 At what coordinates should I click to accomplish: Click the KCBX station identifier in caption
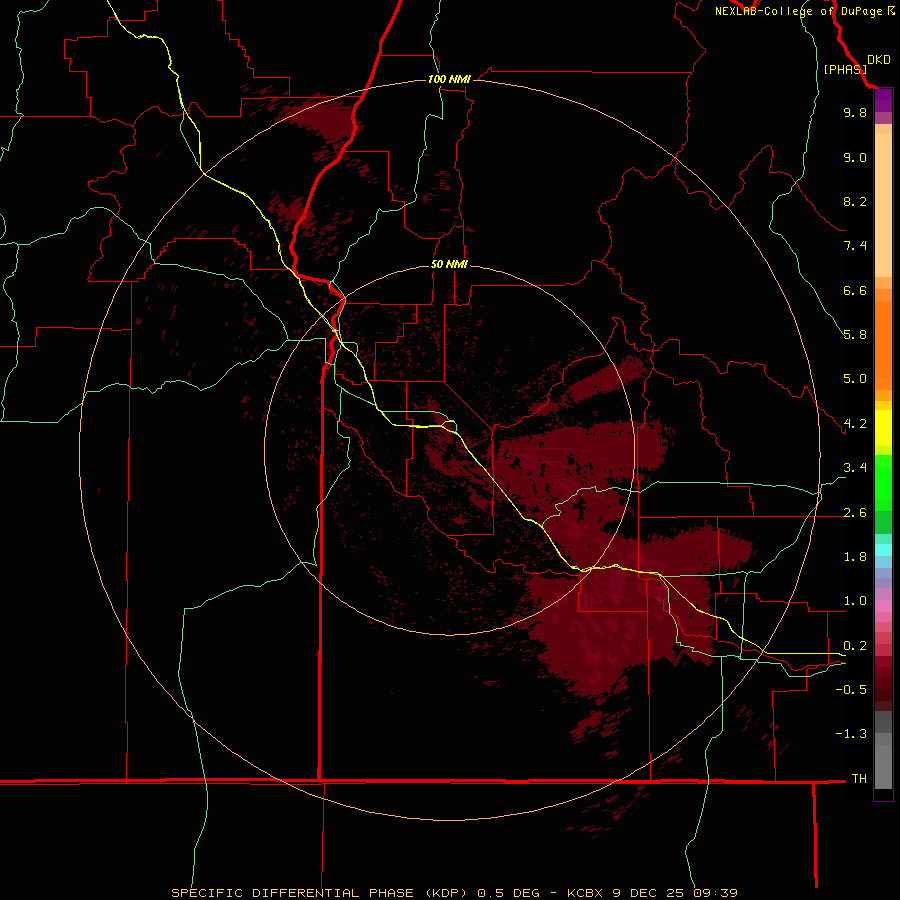point(587,893)
